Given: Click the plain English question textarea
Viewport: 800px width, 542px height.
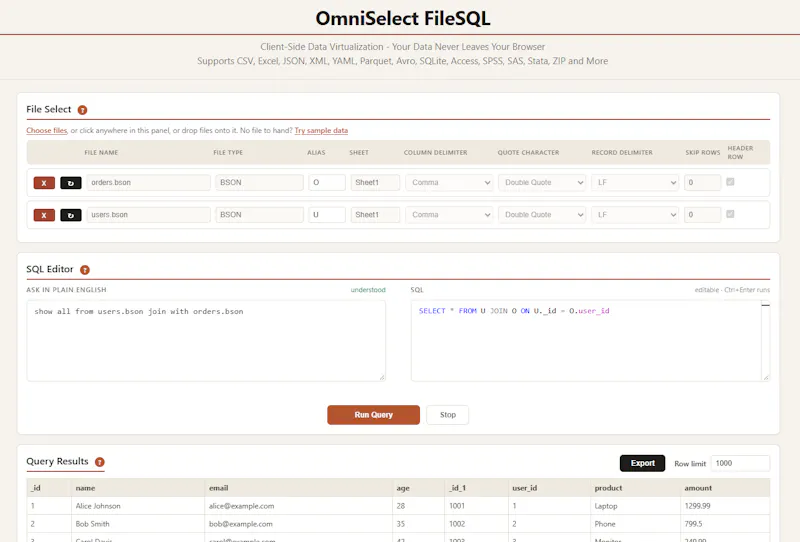Looking at the screenshot, I should click(x=206, y=340).
